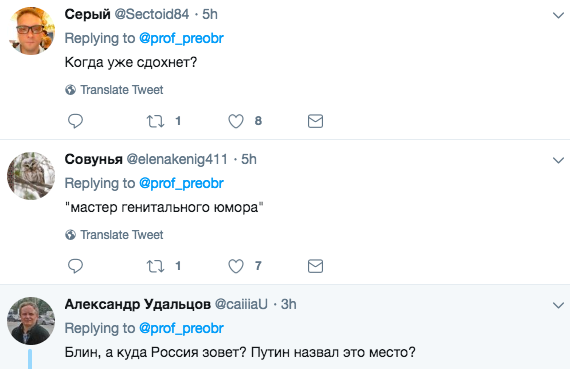
Task: Send Серый's tweet via direct message icon
Action: point(315,121)
